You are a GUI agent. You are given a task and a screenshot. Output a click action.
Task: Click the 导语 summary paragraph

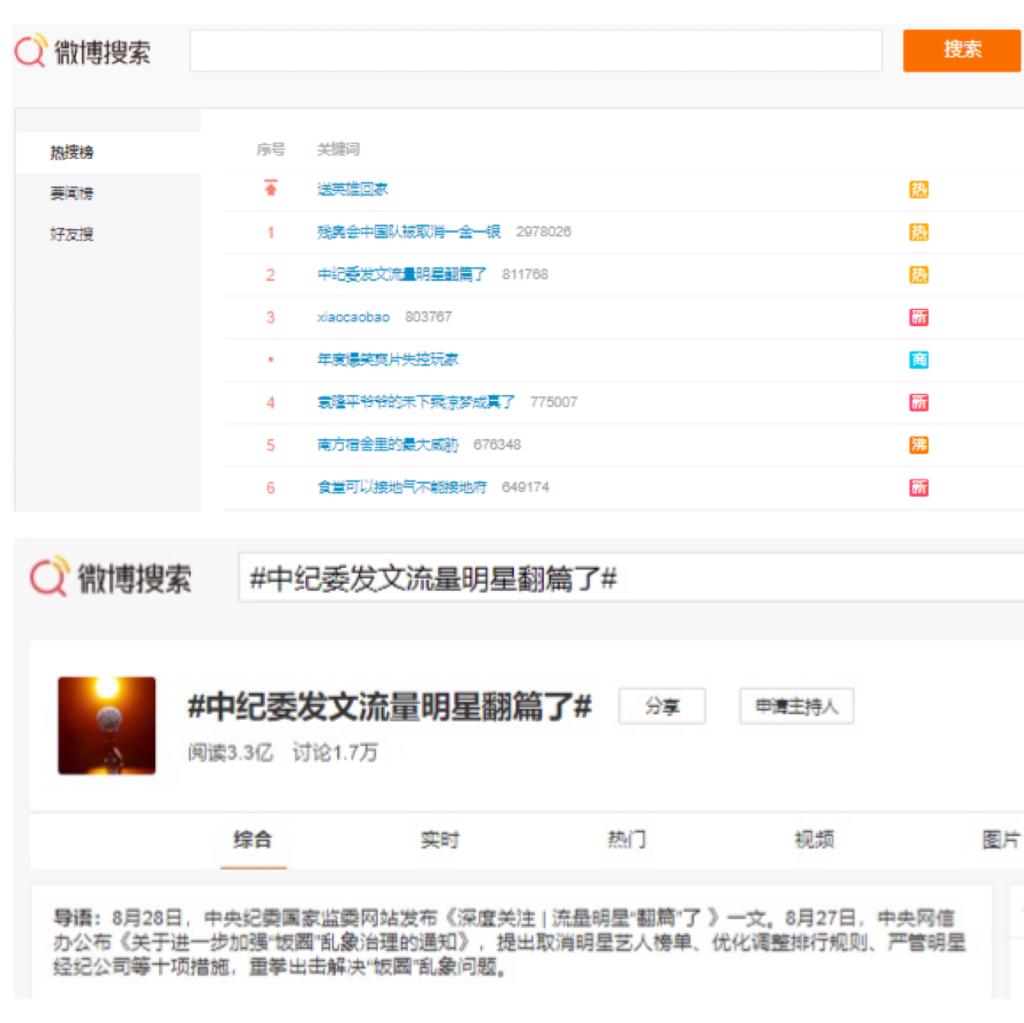[509, 942]
